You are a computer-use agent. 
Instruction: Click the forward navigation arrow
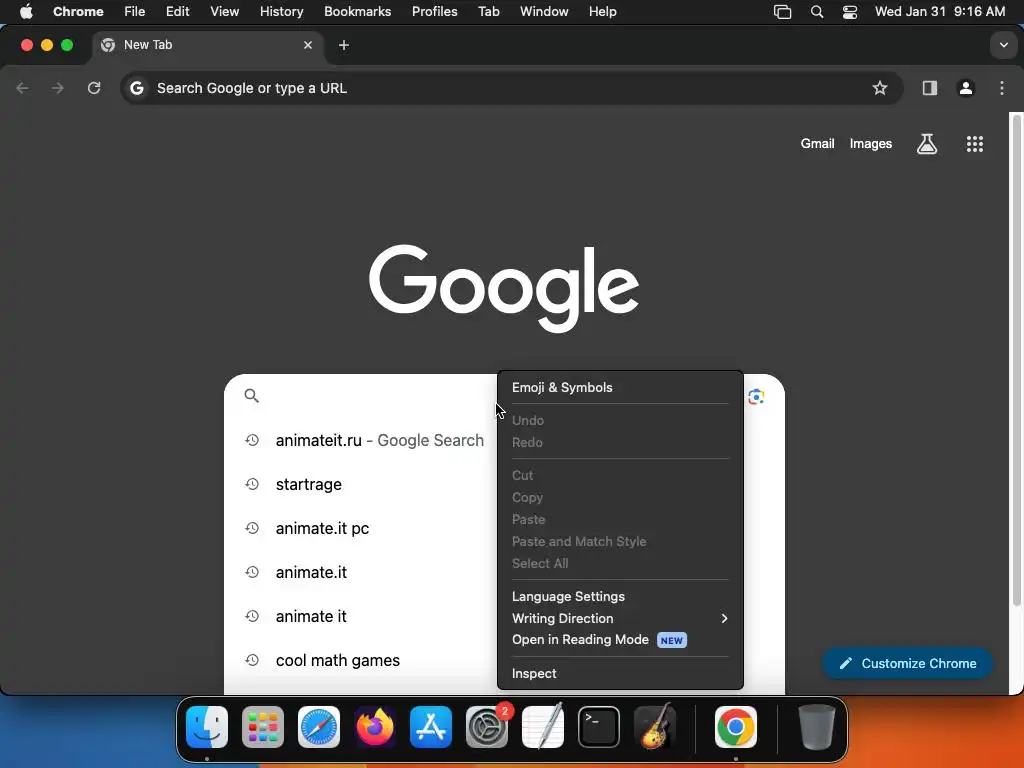58,88
